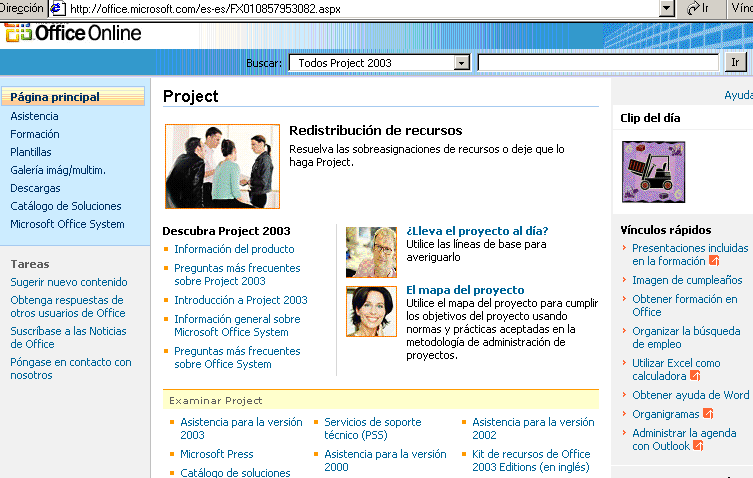Open Microsoft Office System in the sidebar

tap(67, 224)
